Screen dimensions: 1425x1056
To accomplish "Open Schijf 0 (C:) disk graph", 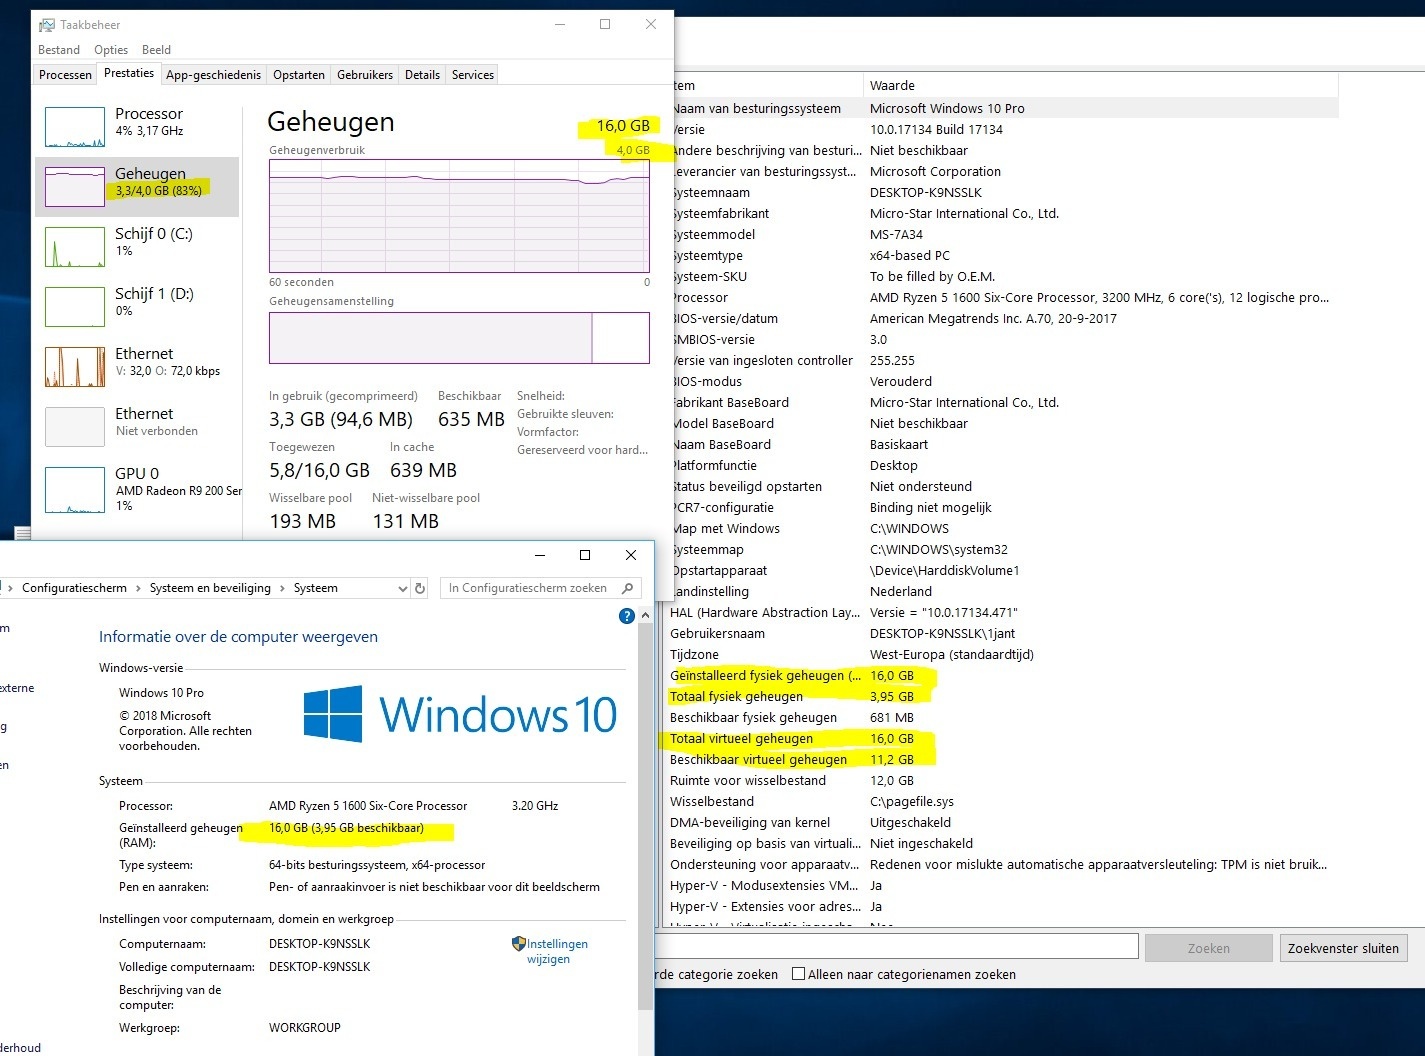I will point(75,247).
